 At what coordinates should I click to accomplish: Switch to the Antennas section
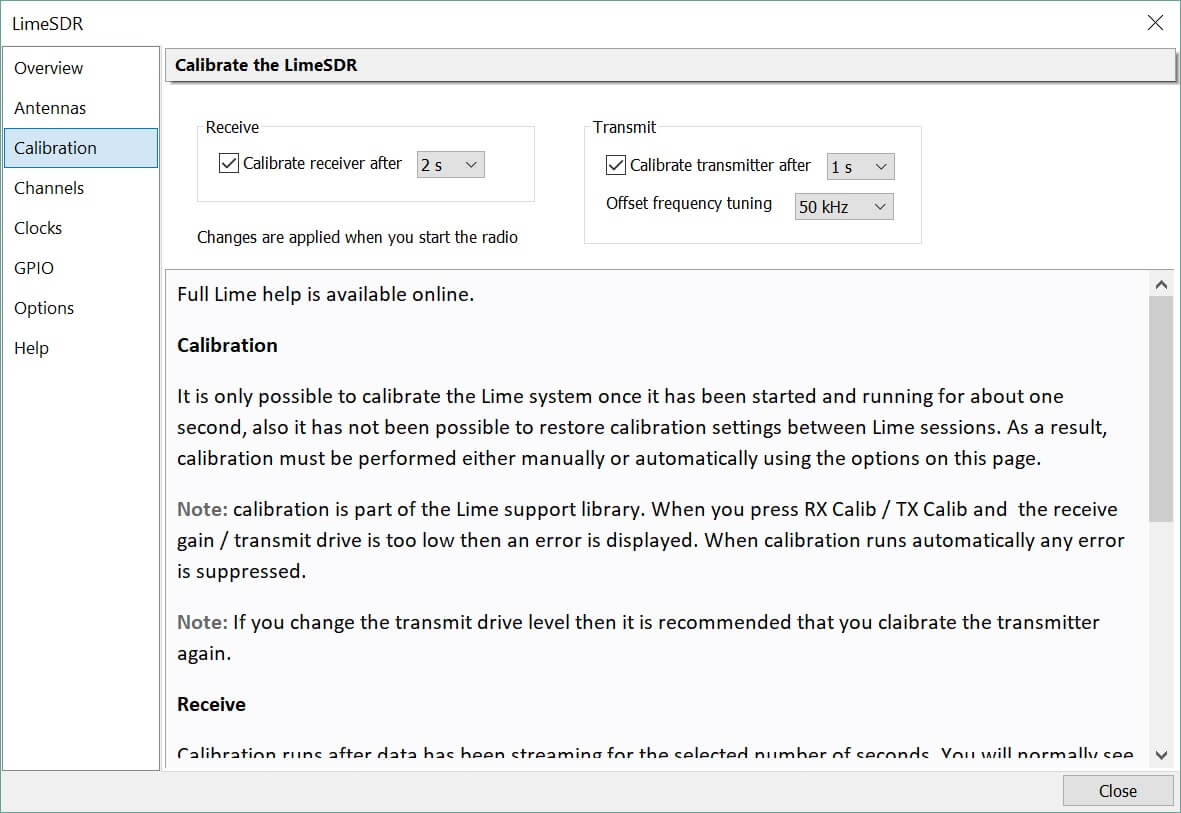[50, 108]
